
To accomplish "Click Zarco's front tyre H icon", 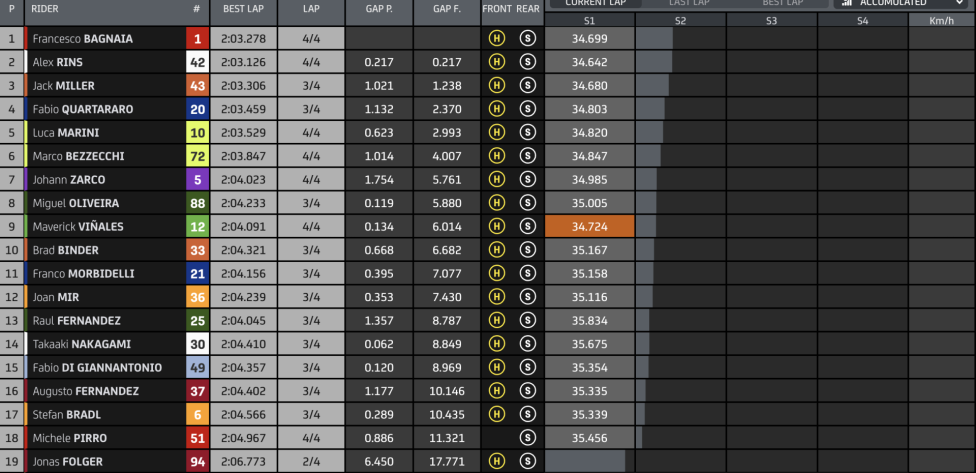I will 497,179.
